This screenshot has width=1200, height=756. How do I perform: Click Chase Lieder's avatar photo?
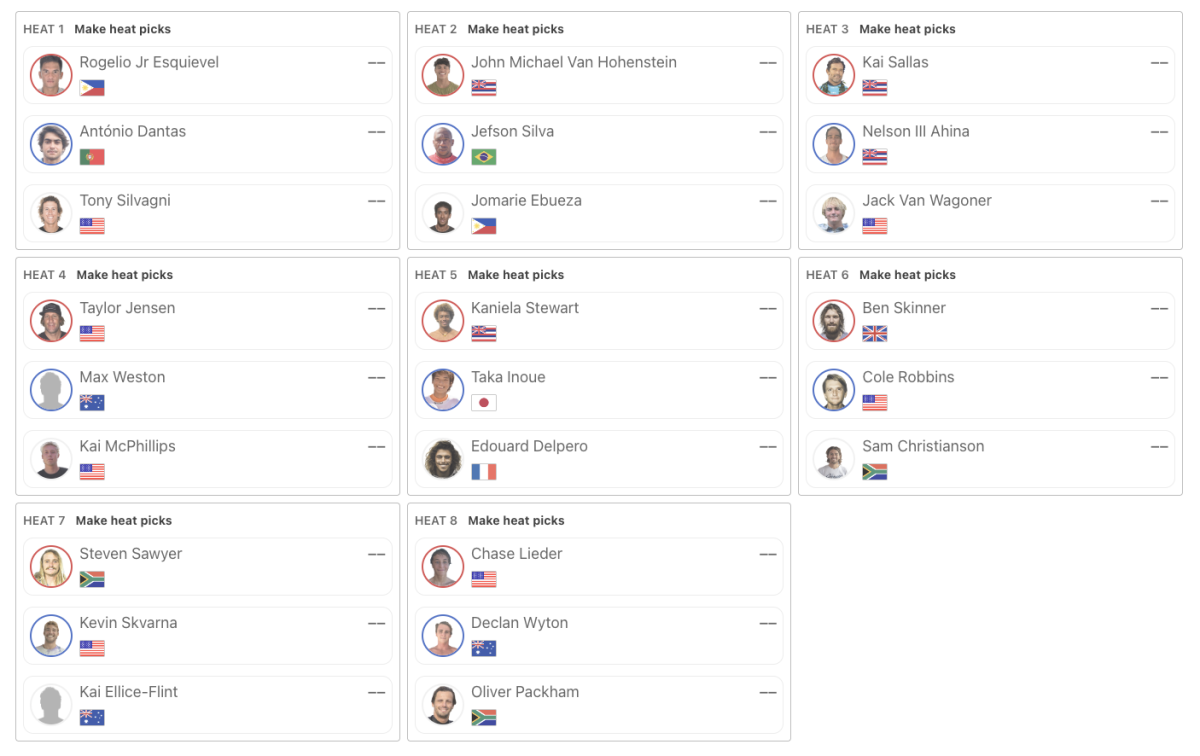(x=442, y=567)
